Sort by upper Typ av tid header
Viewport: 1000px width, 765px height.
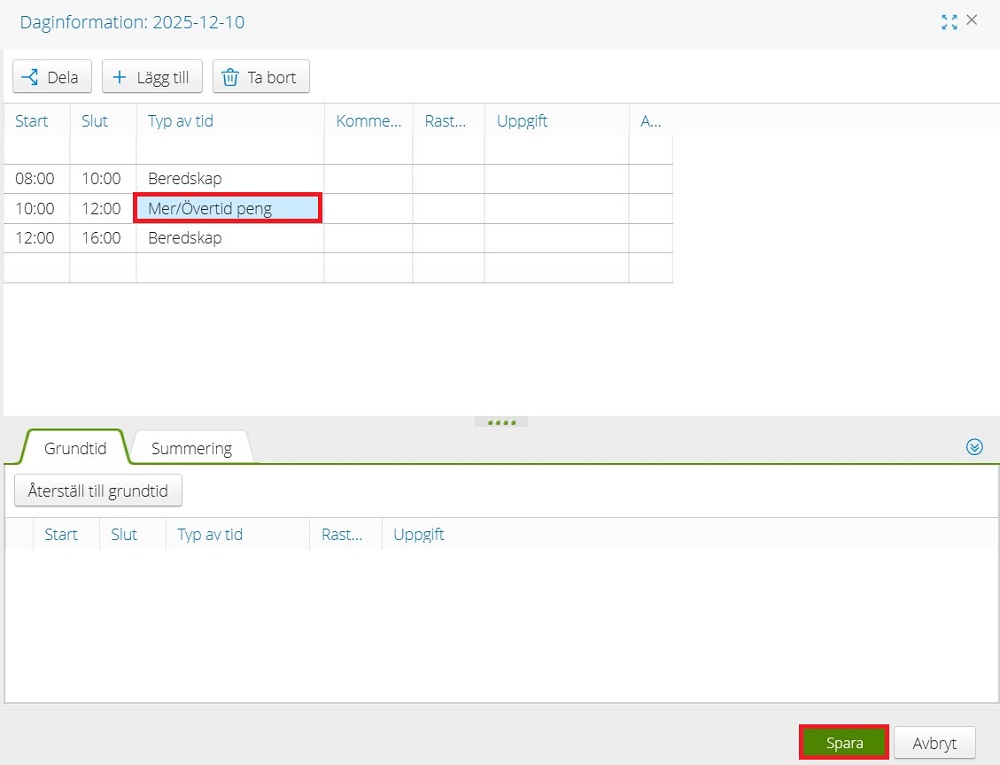pyautogui.click(x=181, y=121)
